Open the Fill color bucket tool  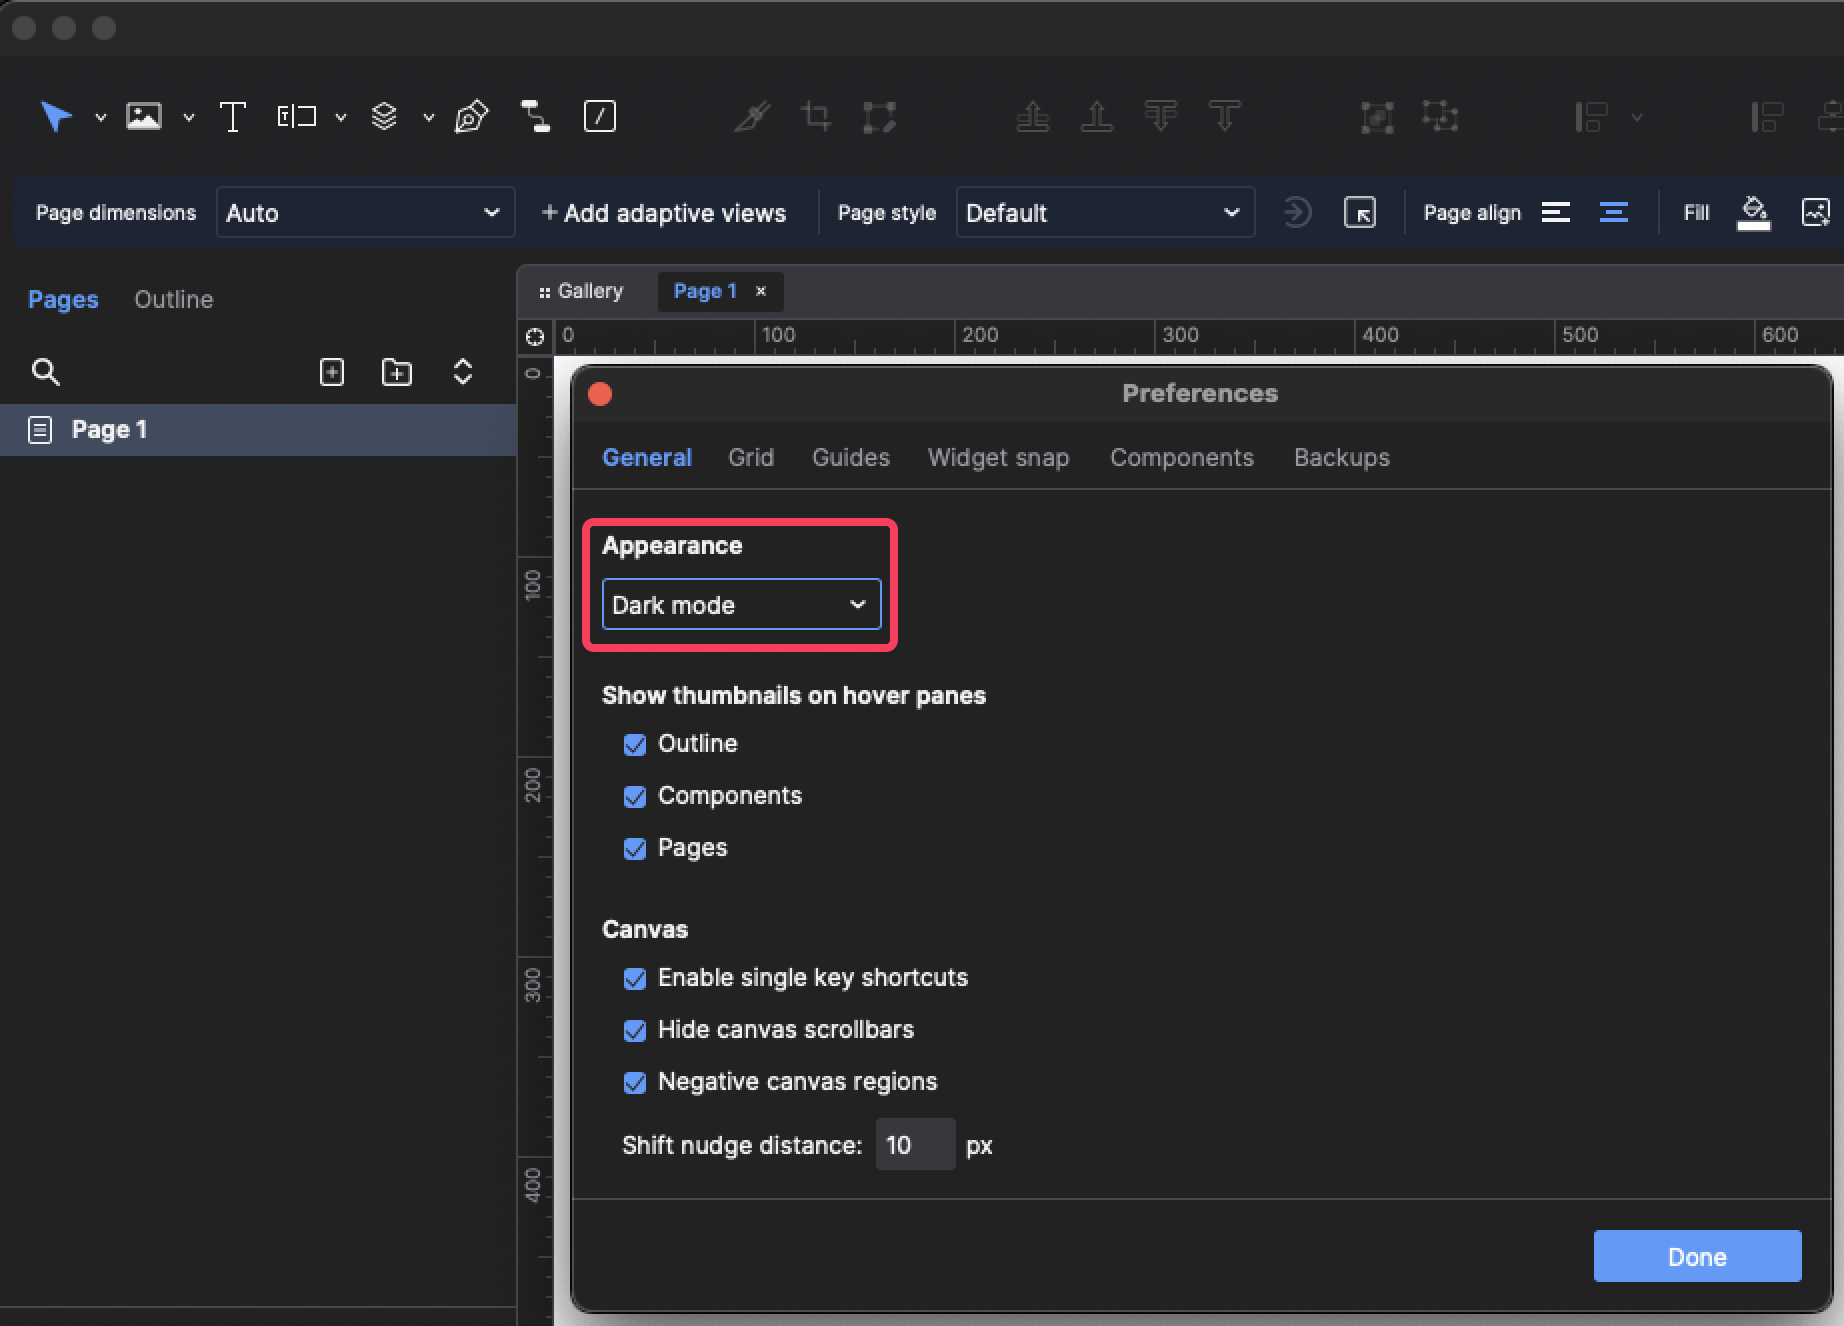1753,212
